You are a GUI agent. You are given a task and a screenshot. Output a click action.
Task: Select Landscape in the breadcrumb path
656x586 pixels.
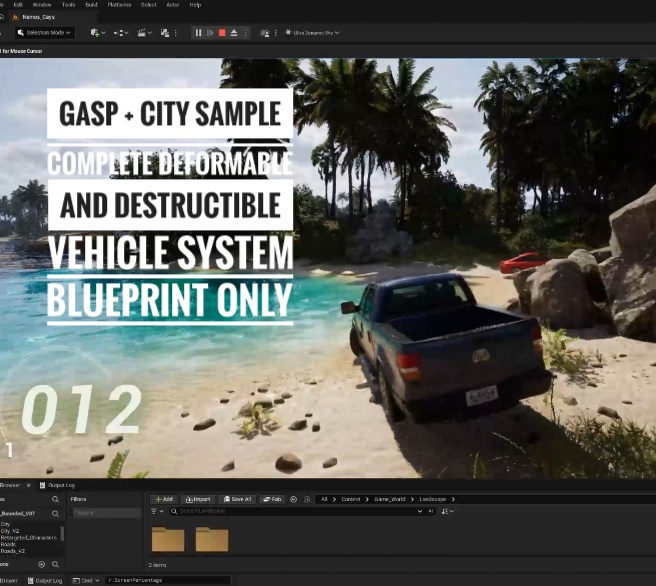[433, 499]
